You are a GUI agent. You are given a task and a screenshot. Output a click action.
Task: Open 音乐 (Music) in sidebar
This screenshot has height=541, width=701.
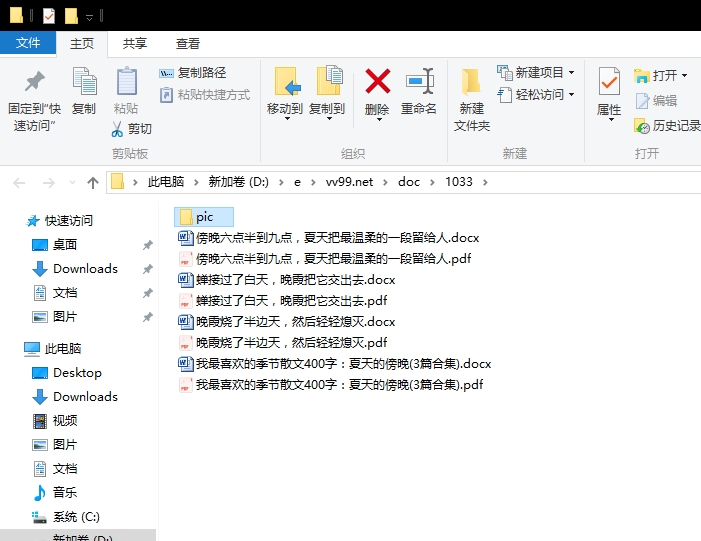coord(55,493)
